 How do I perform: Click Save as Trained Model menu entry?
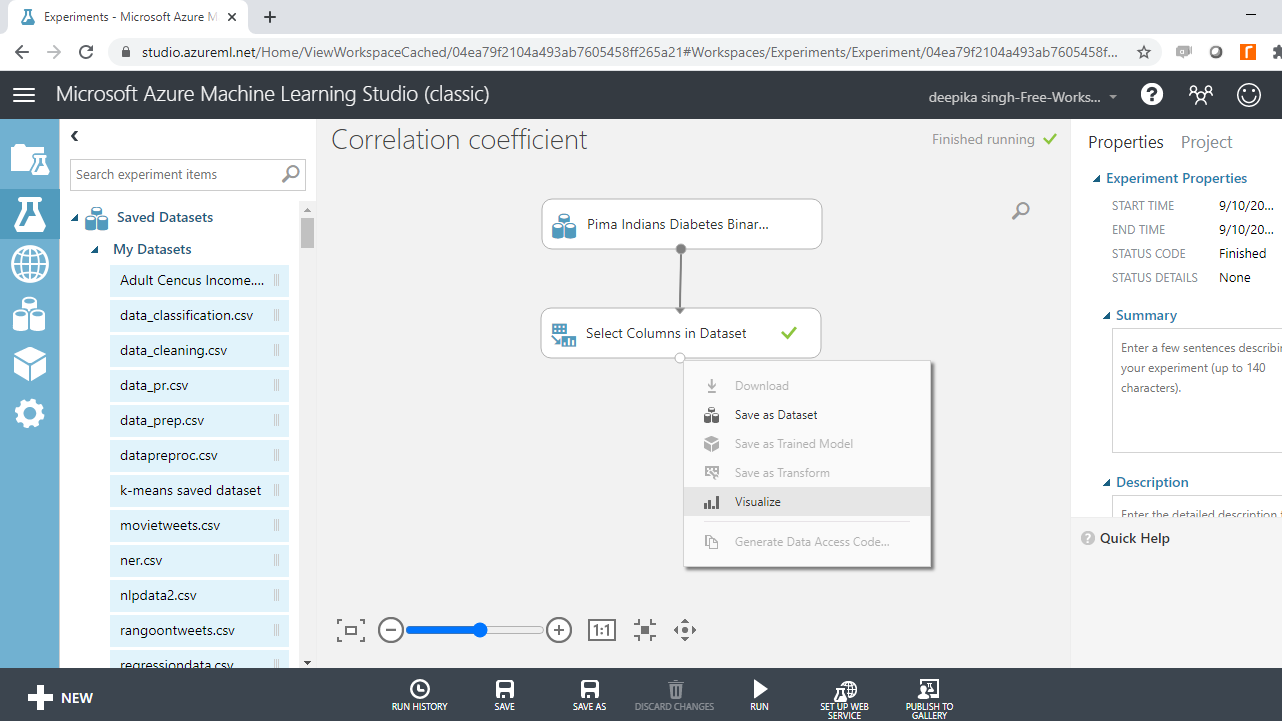807,444
